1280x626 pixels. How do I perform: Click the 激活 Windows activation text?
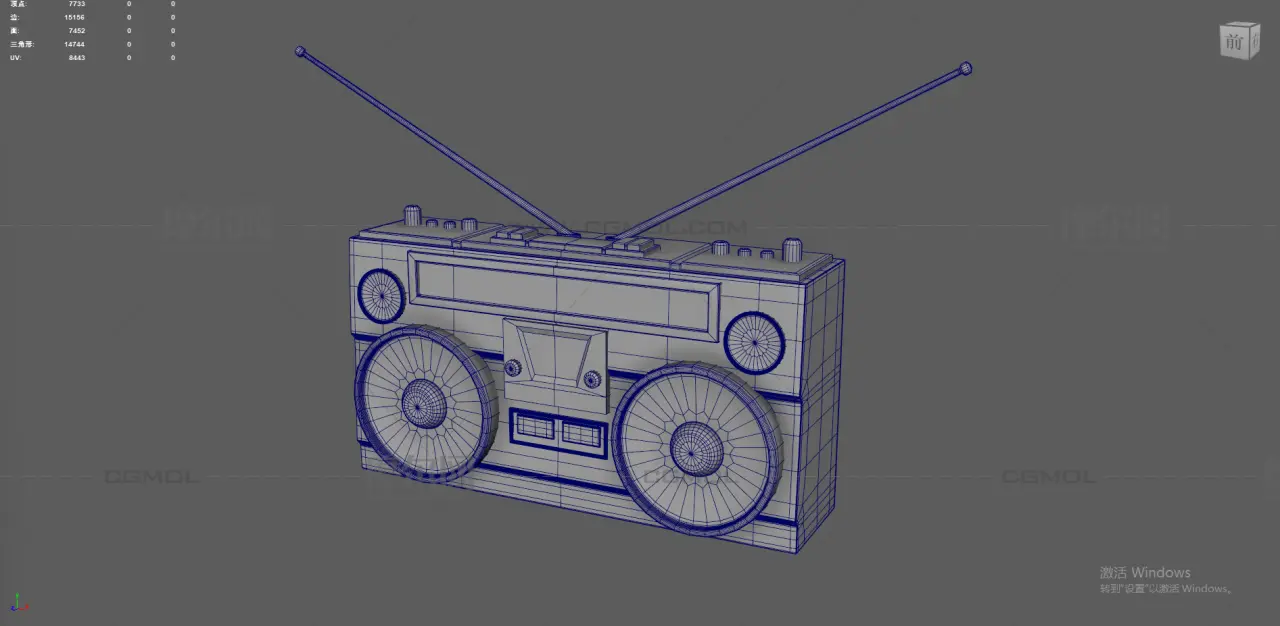[1145, 573]
